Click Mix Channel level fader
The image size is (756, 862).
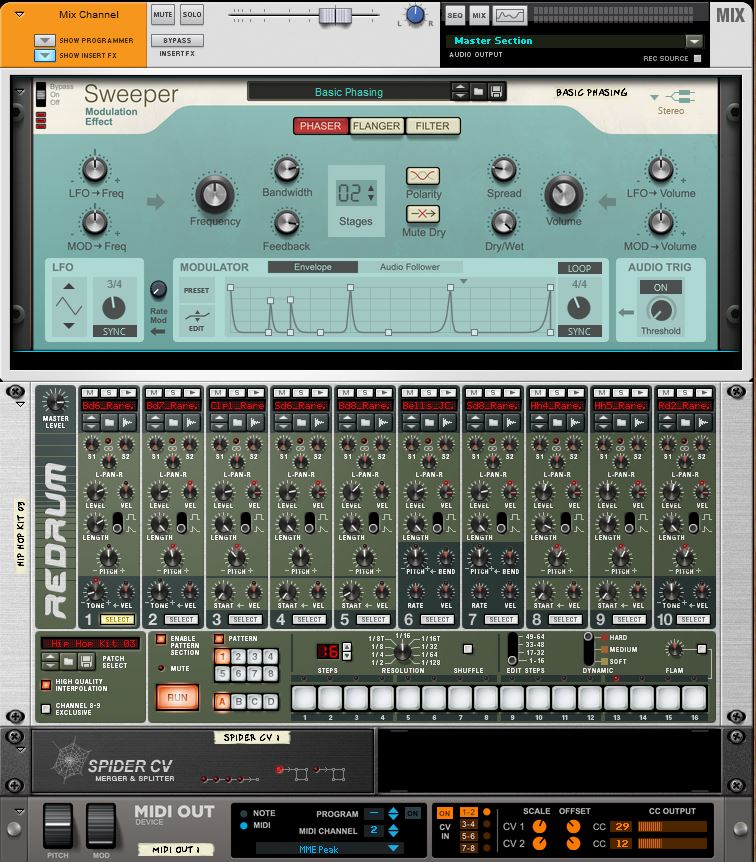(x=335, y=15)
